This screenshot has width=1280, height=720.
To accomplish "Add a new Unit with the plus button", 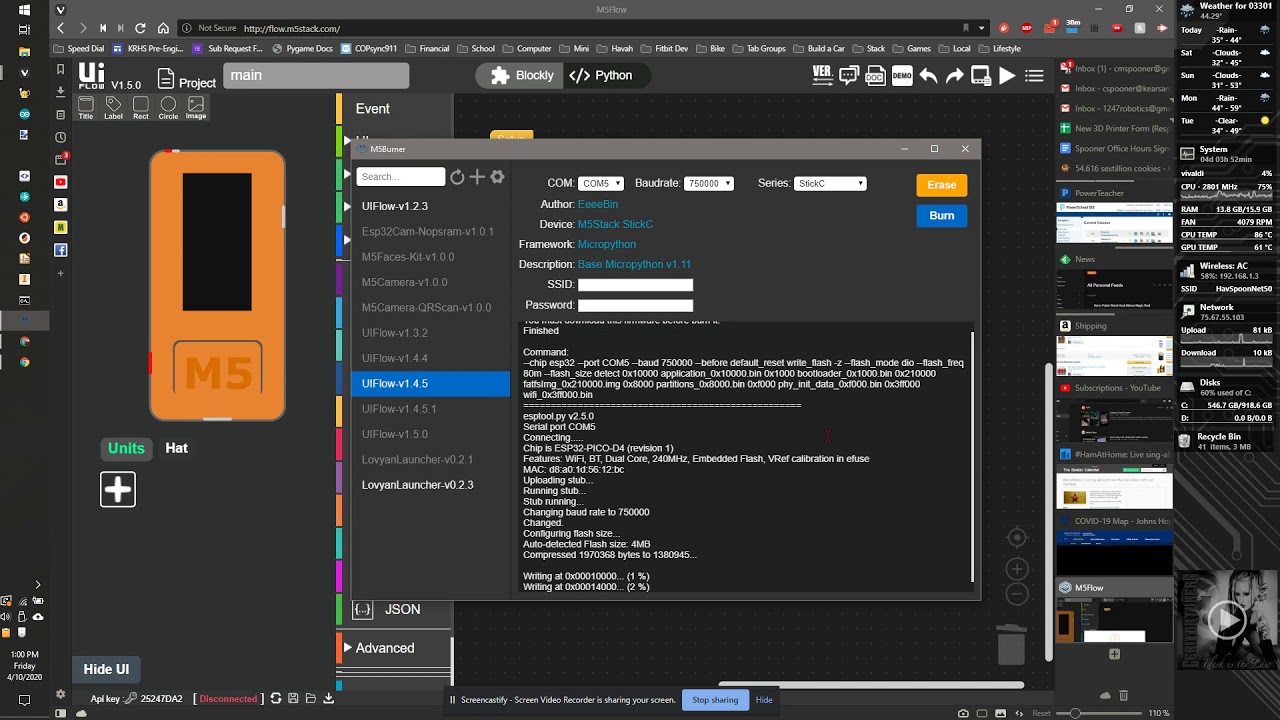I will [x=118, y=489].
